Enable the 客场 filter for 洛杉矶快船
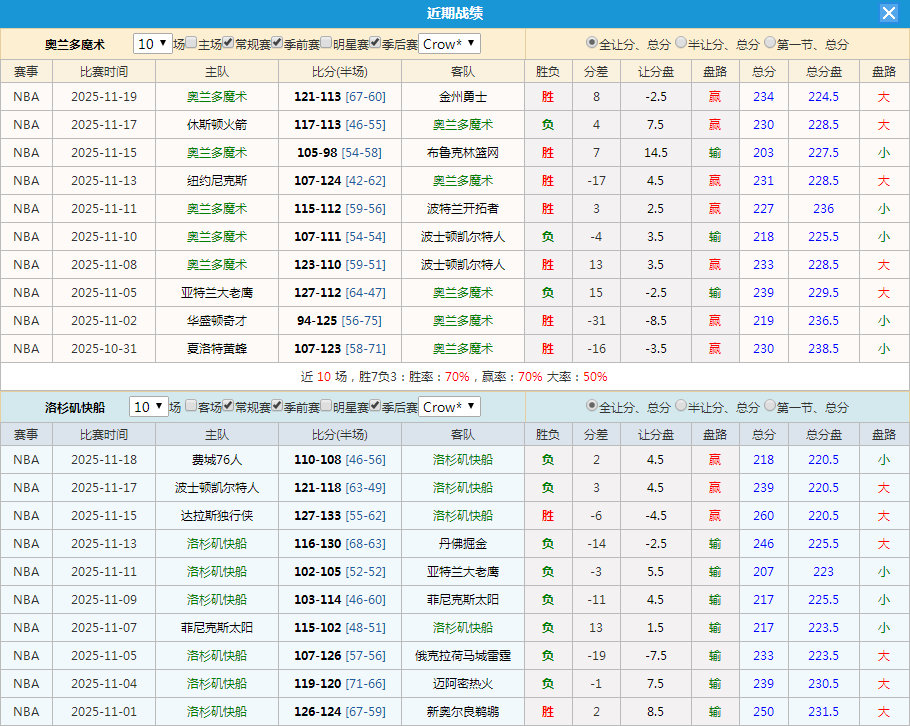Image resolution: width=910 pixels, height=726 pixels. click(191, 407)
